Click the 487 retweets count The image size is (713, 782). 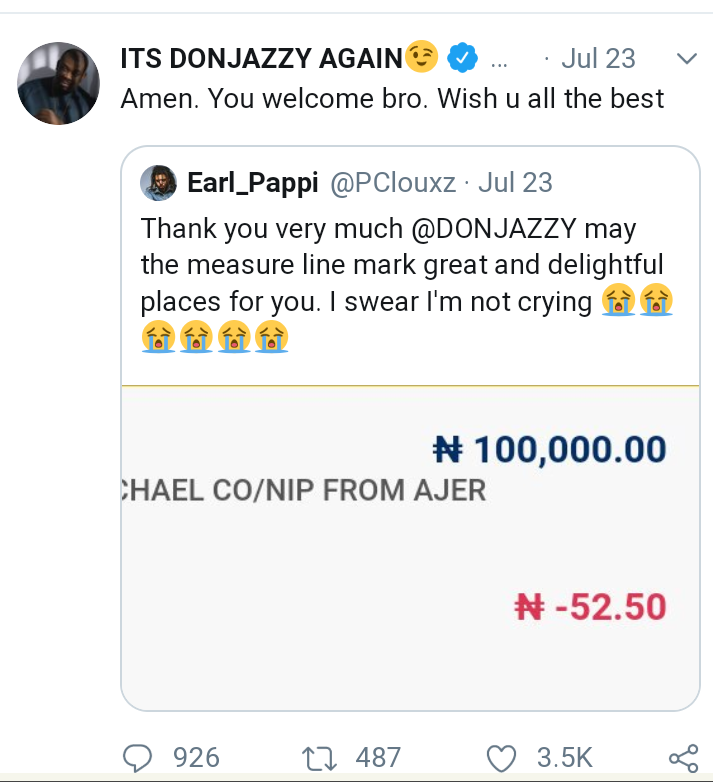[x=378, y=757]
